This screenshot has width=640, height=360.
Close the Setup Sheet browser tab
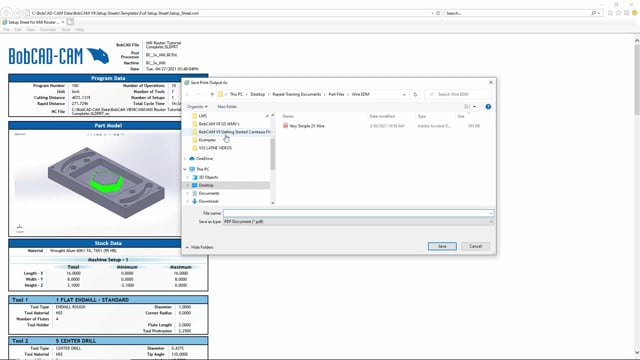63,22
